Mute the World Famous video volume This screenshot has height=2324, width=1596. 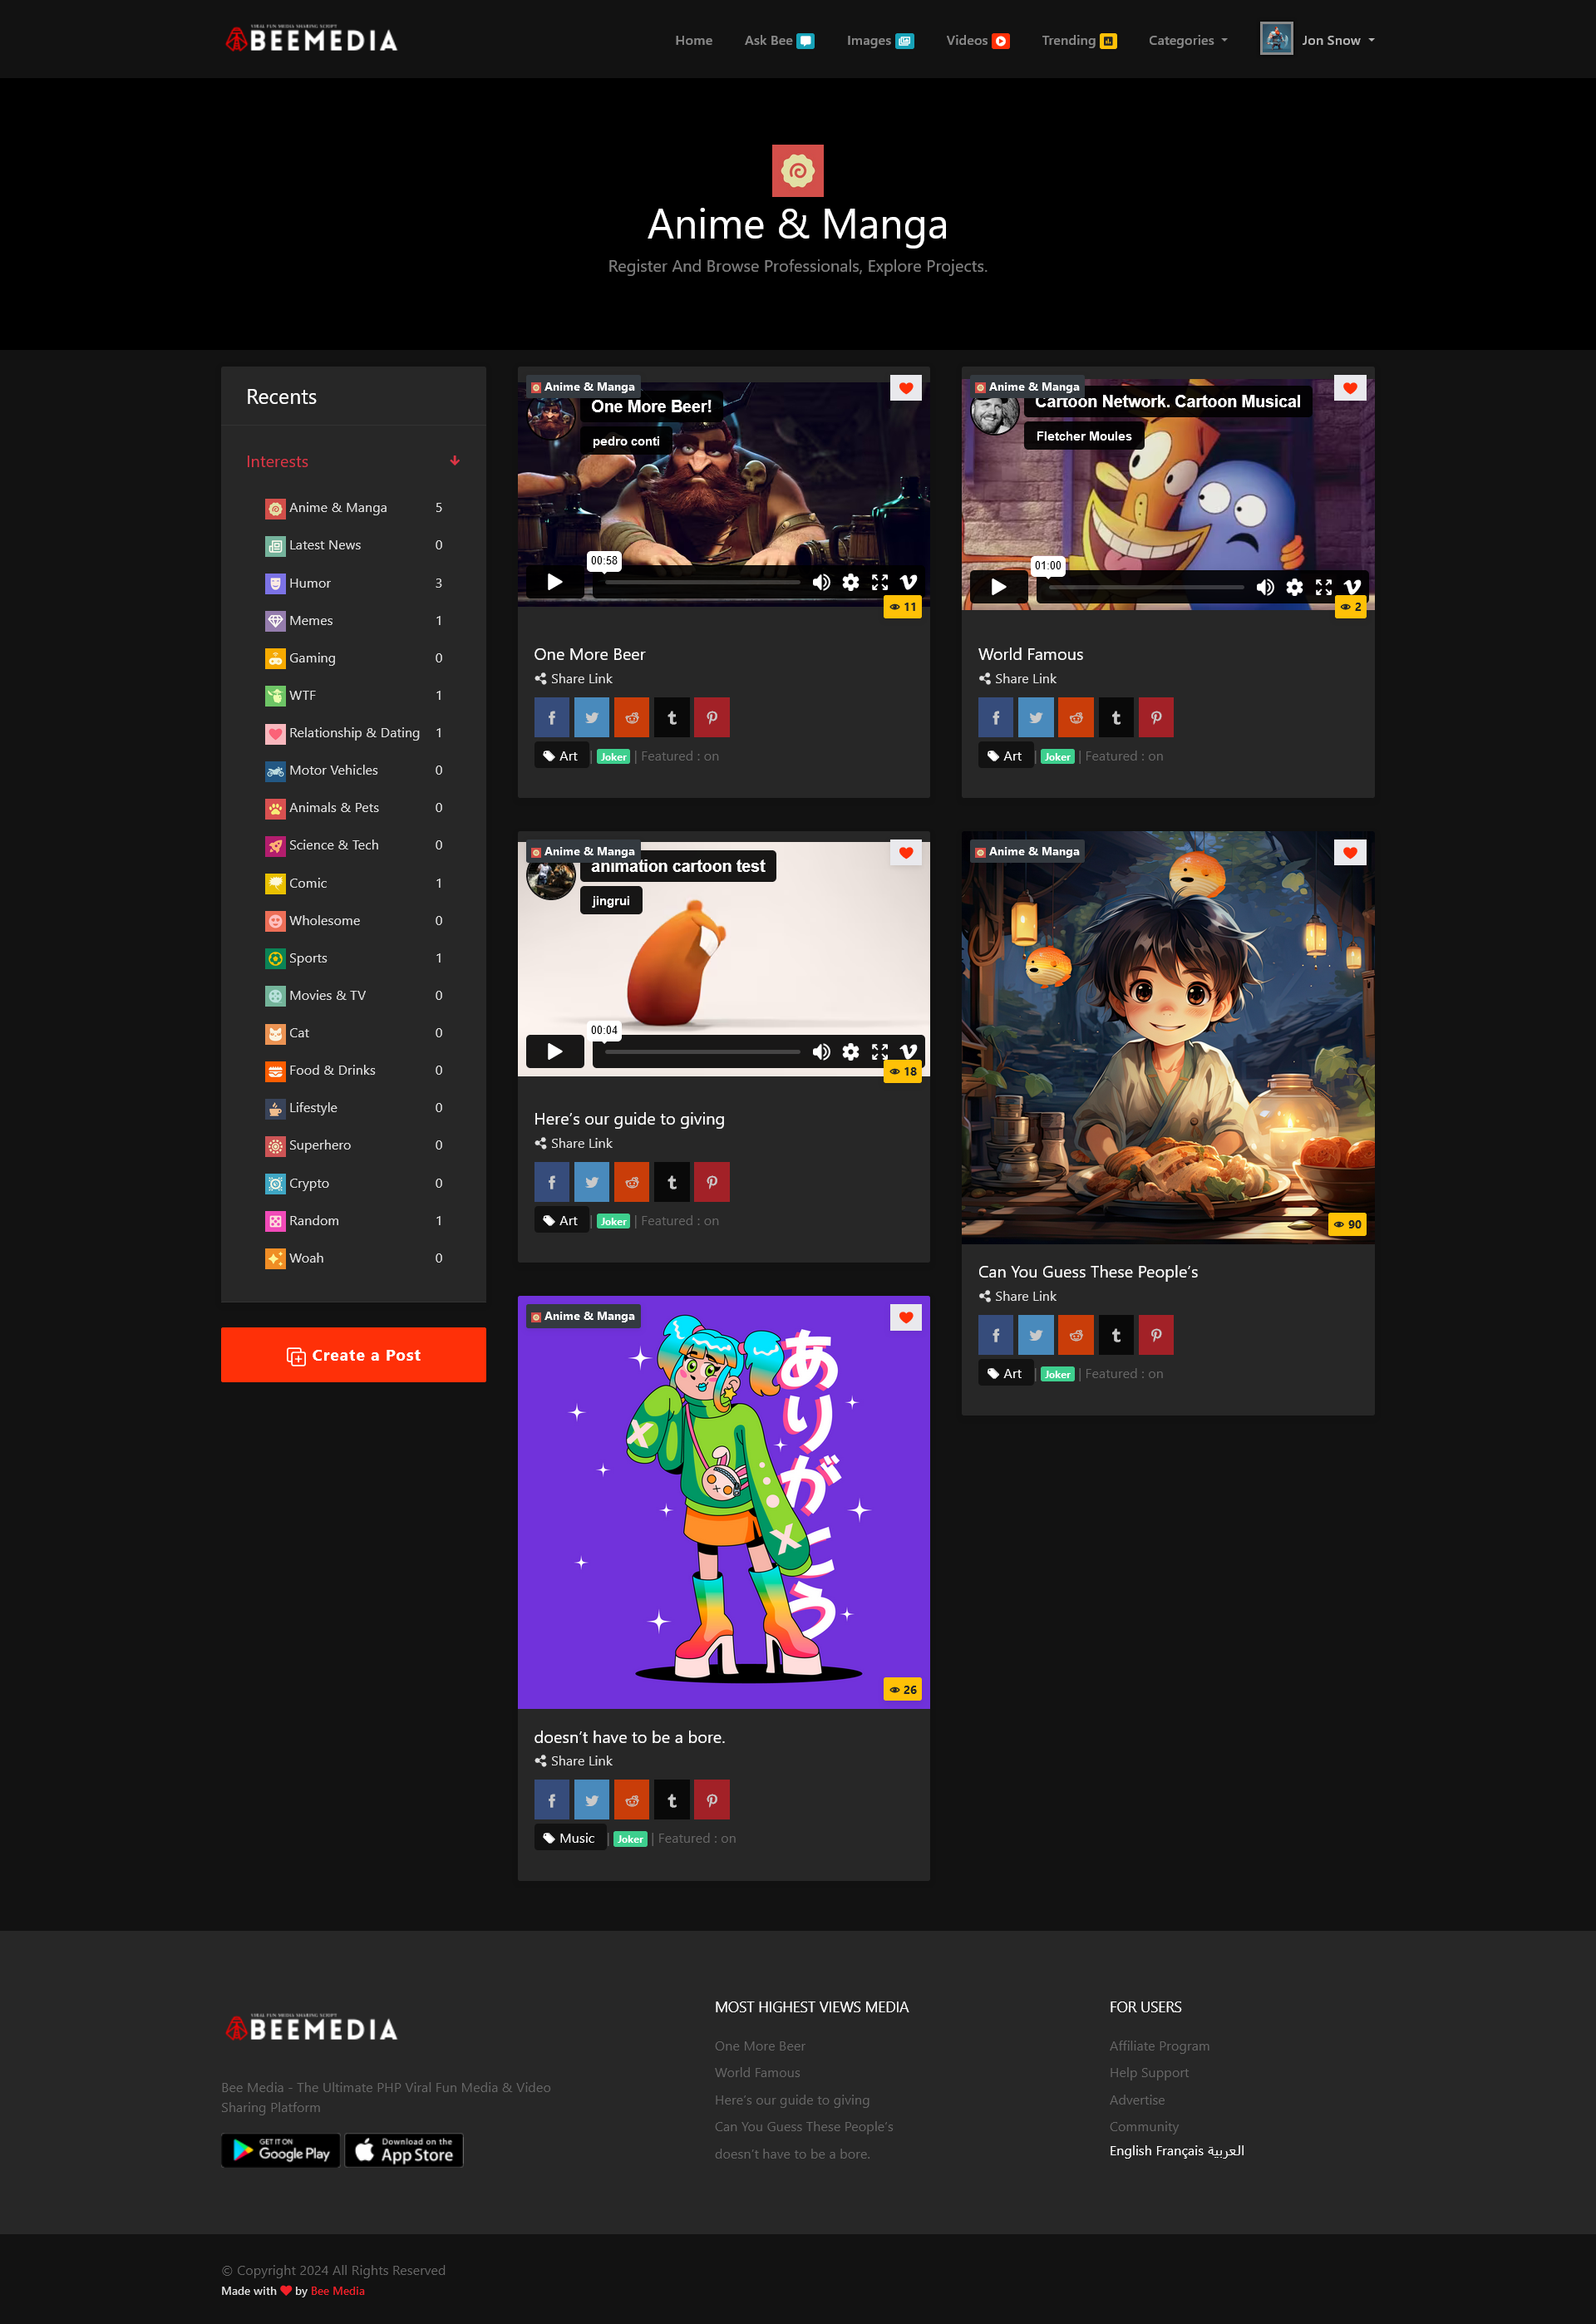(x=1264, y=587)
